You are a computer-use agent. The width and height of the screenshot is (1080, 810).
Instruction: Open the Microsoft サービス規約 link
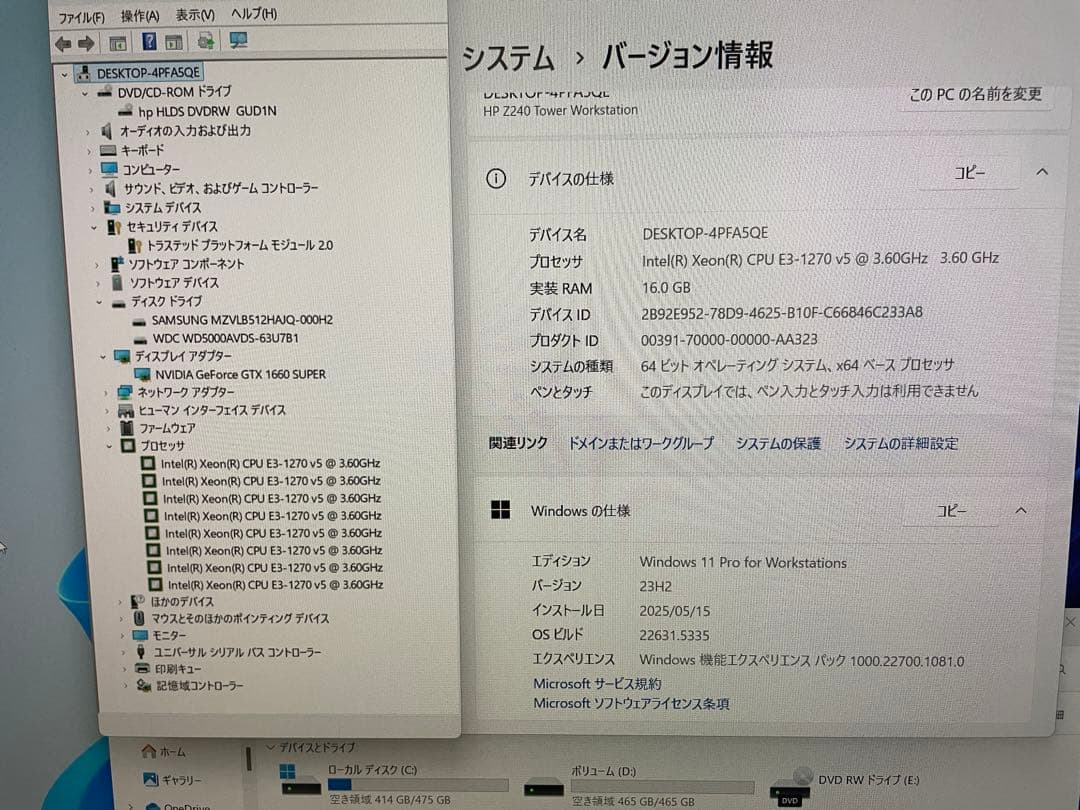[596, 684]
